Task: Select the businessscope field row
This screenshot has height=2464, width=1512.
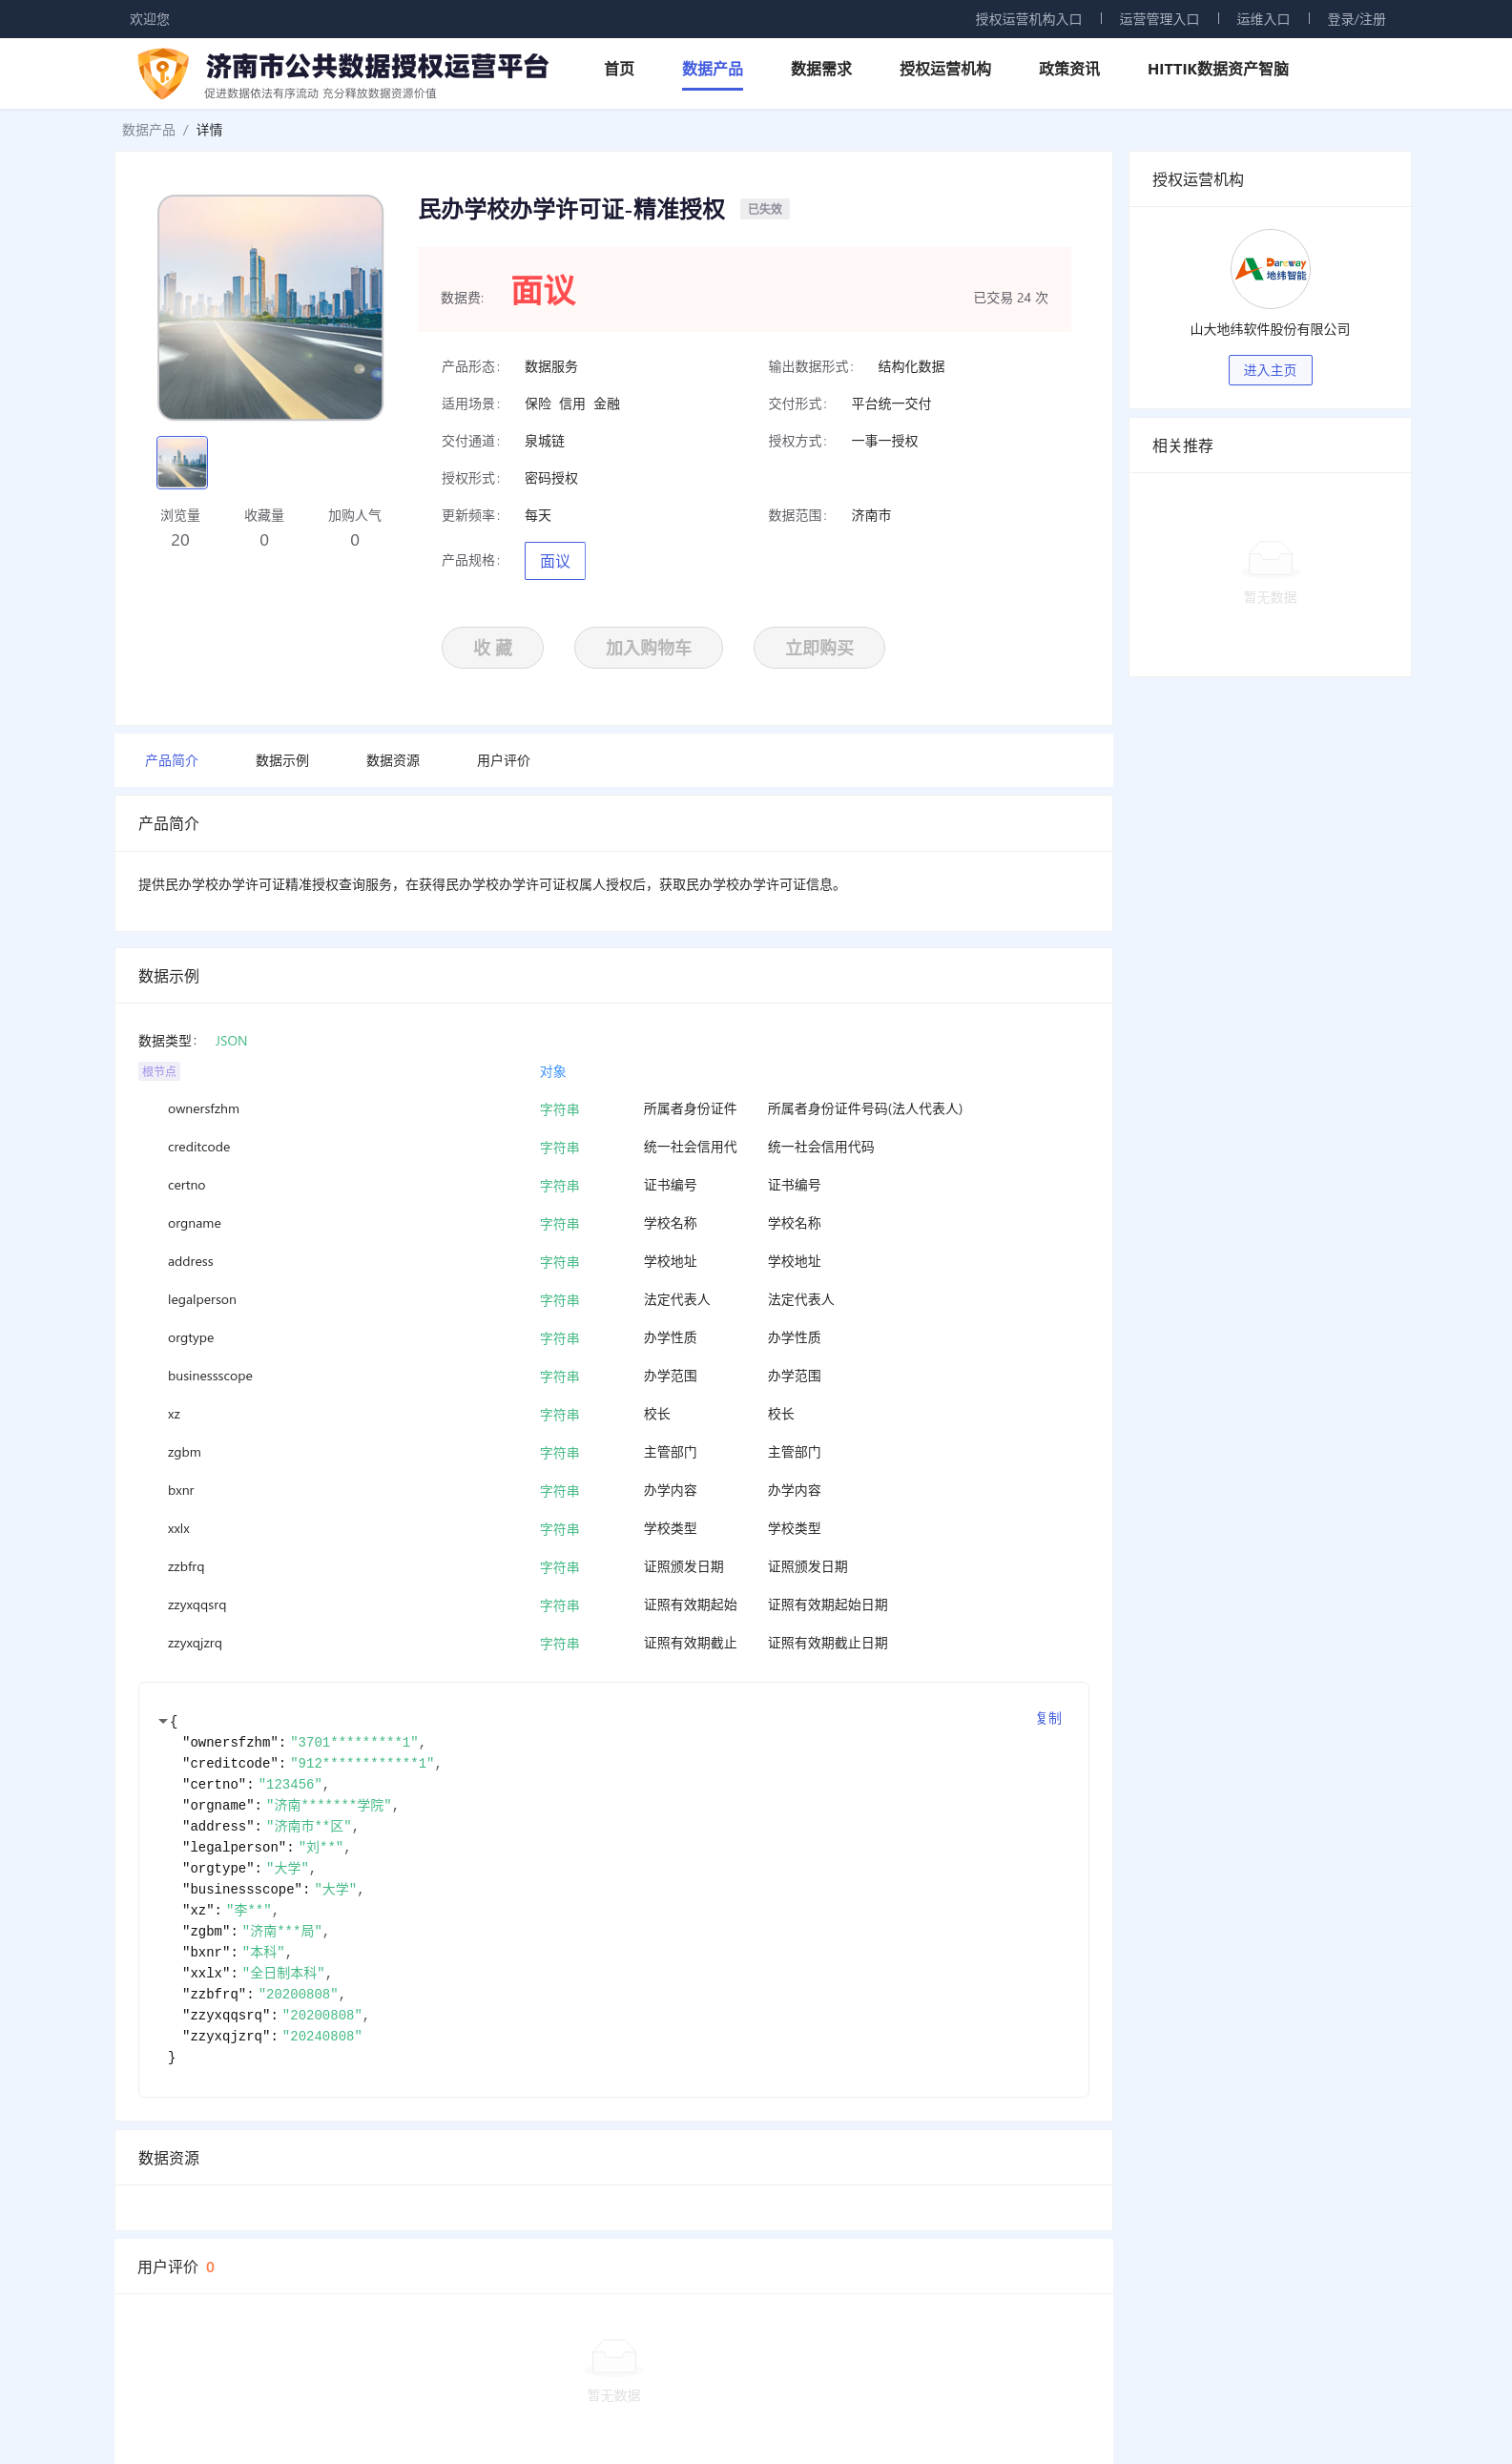Action: coord(613,1376)
